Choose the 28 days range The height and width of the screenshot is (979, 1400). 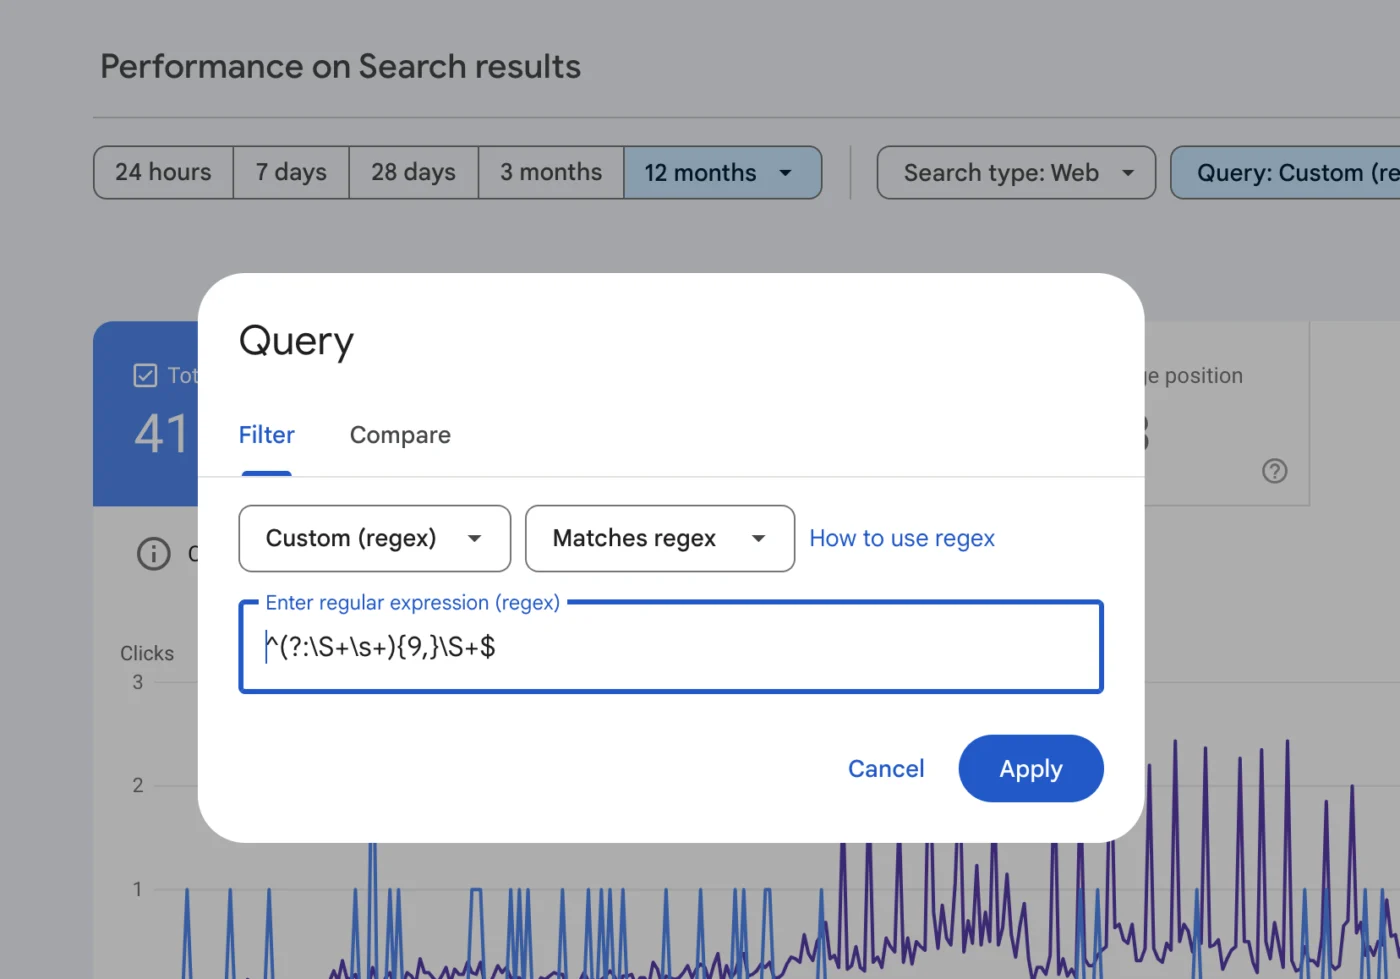point(413,172)
